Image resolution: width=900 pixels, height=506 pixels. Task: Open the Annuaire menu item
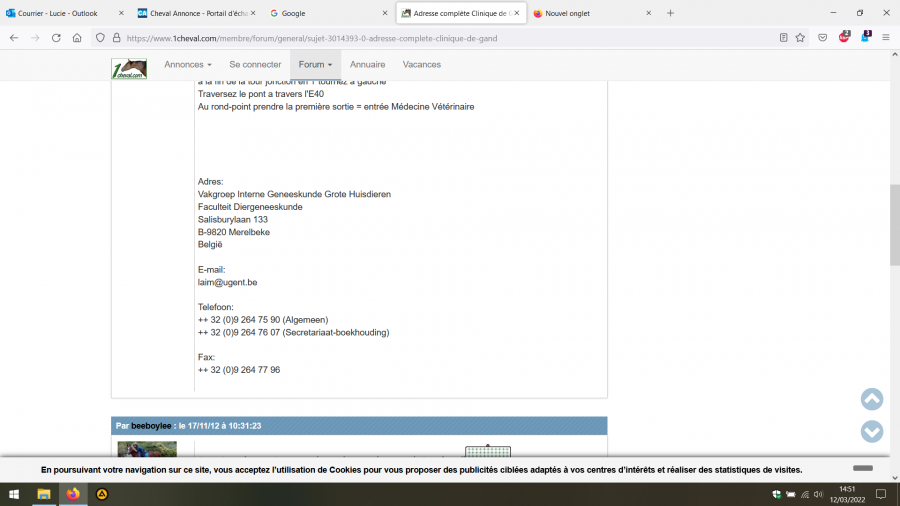367,64
